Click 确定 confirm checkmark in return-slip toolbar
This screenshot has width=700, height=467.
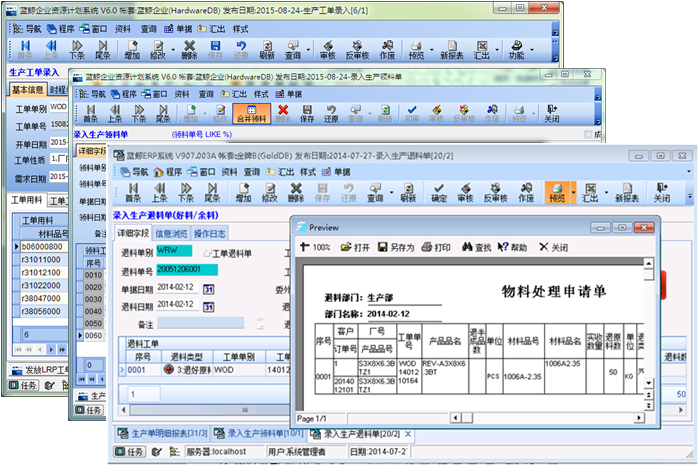pyautogui.click(x=439, y=192)
